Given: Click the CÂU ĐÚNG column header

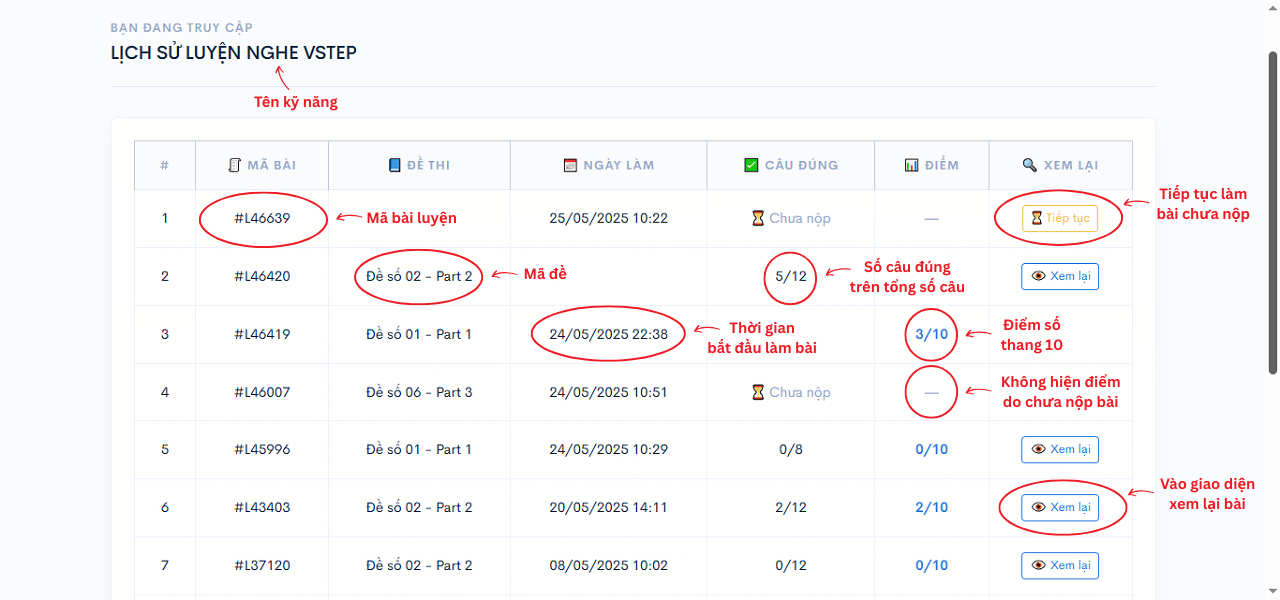Looking at the screenshot, I should (791, 165).
